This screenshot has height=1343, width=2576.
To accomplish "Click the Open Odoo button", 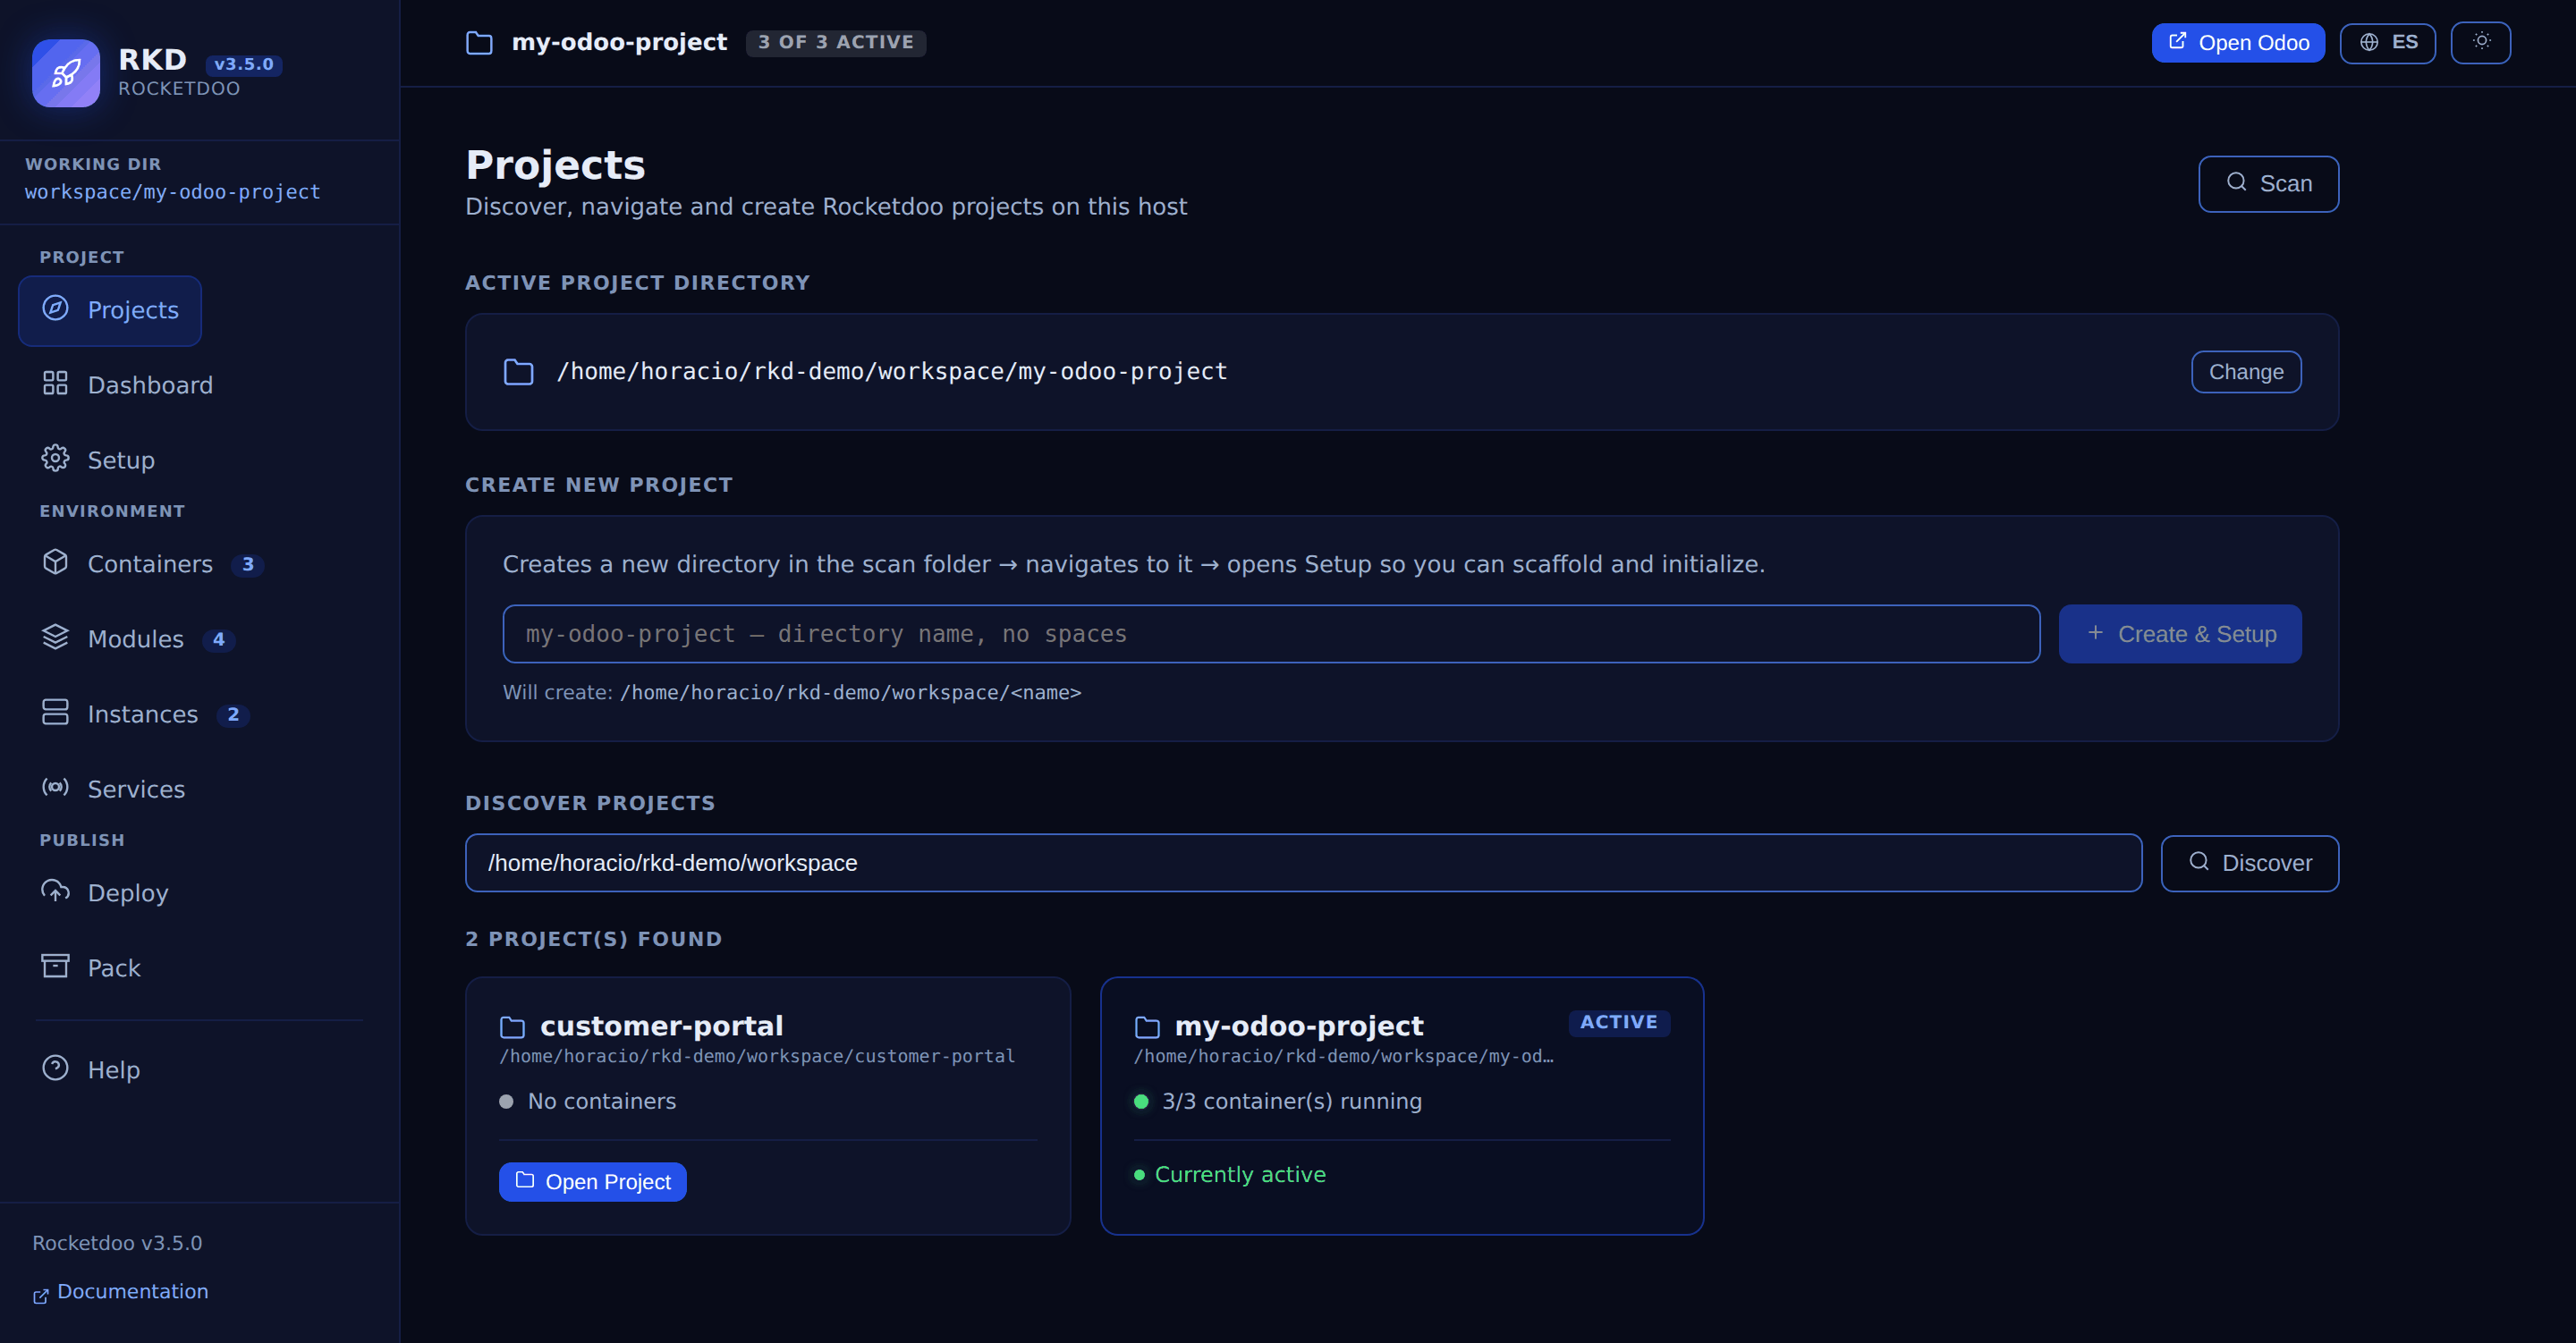I will pos(2238,43).
